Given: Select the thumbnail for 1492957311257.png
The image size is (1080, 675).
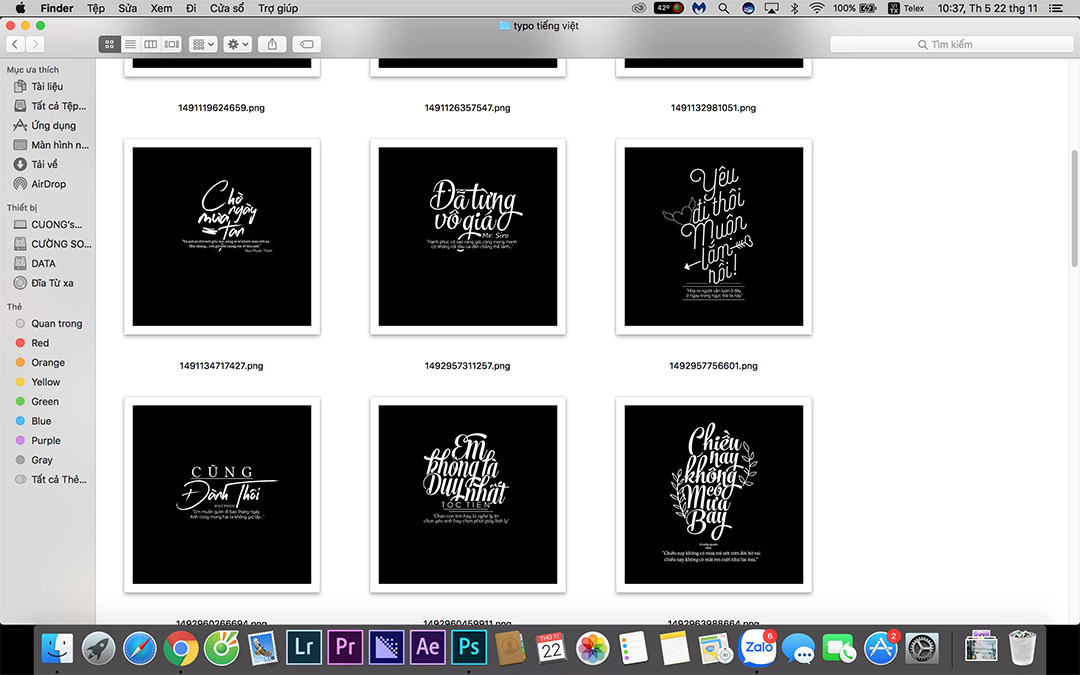Looking at the screenshot, I should (468, 236).
